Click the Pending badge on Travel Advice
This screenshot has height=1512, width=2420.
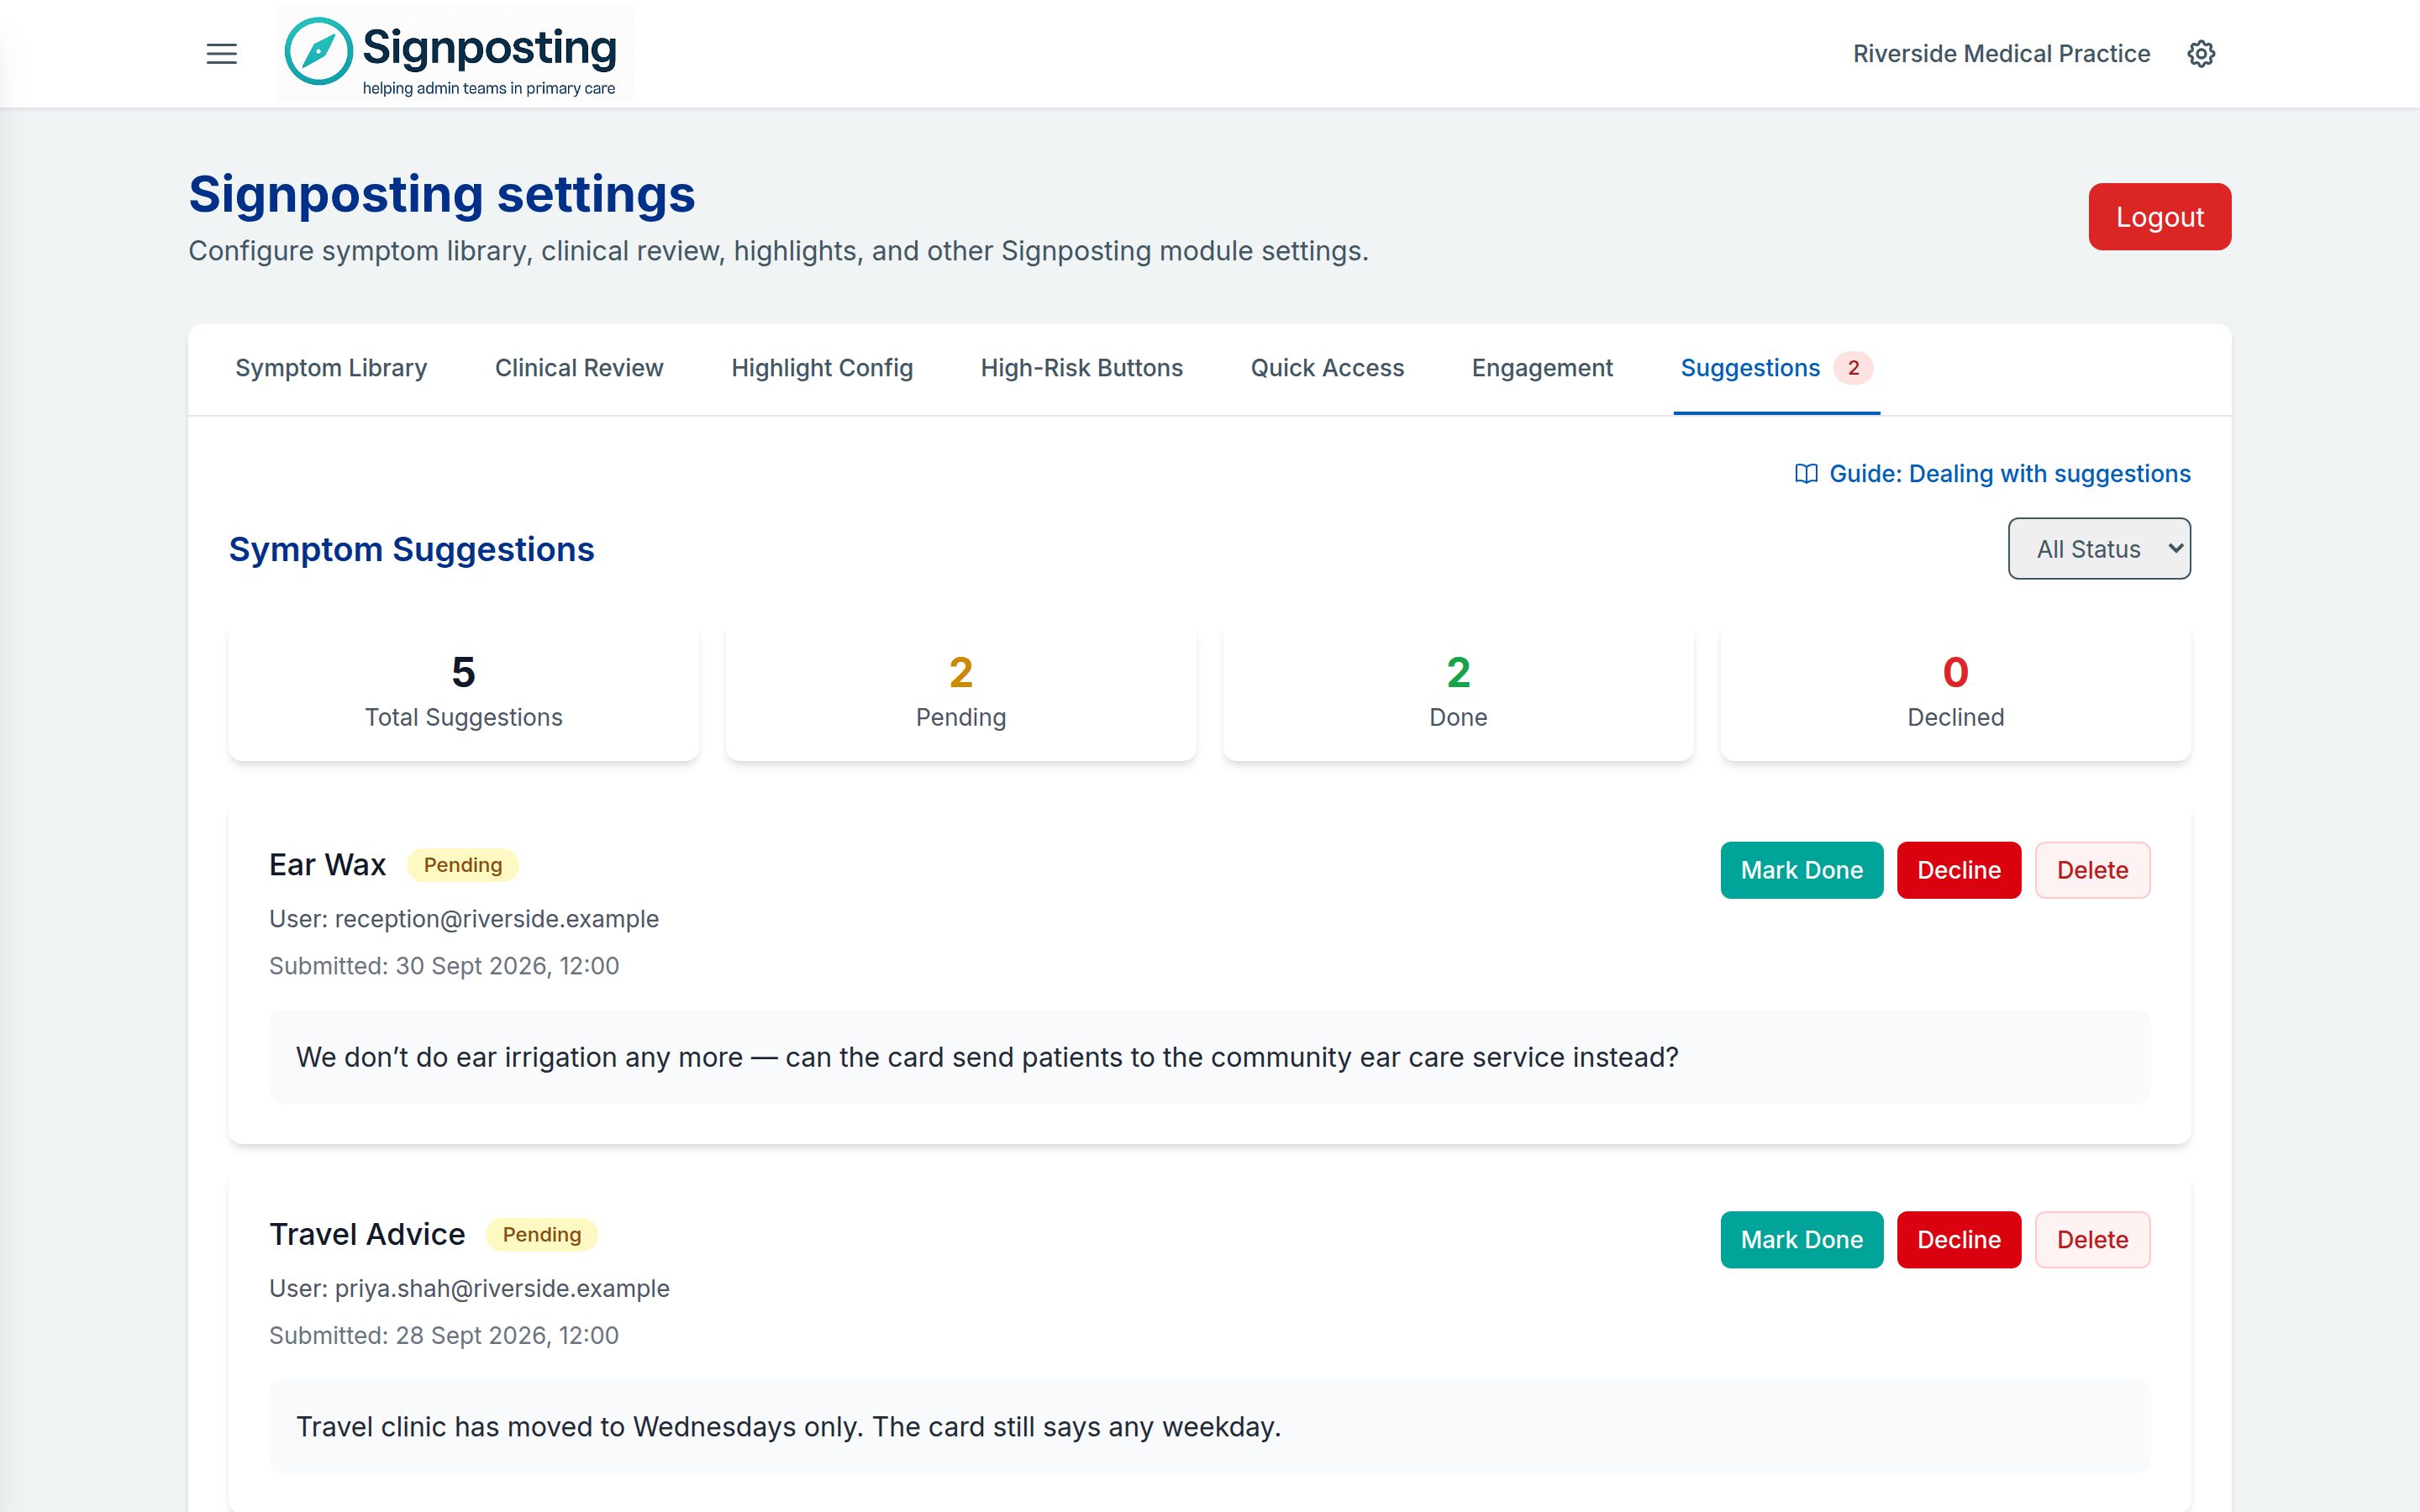[541, 1234]
